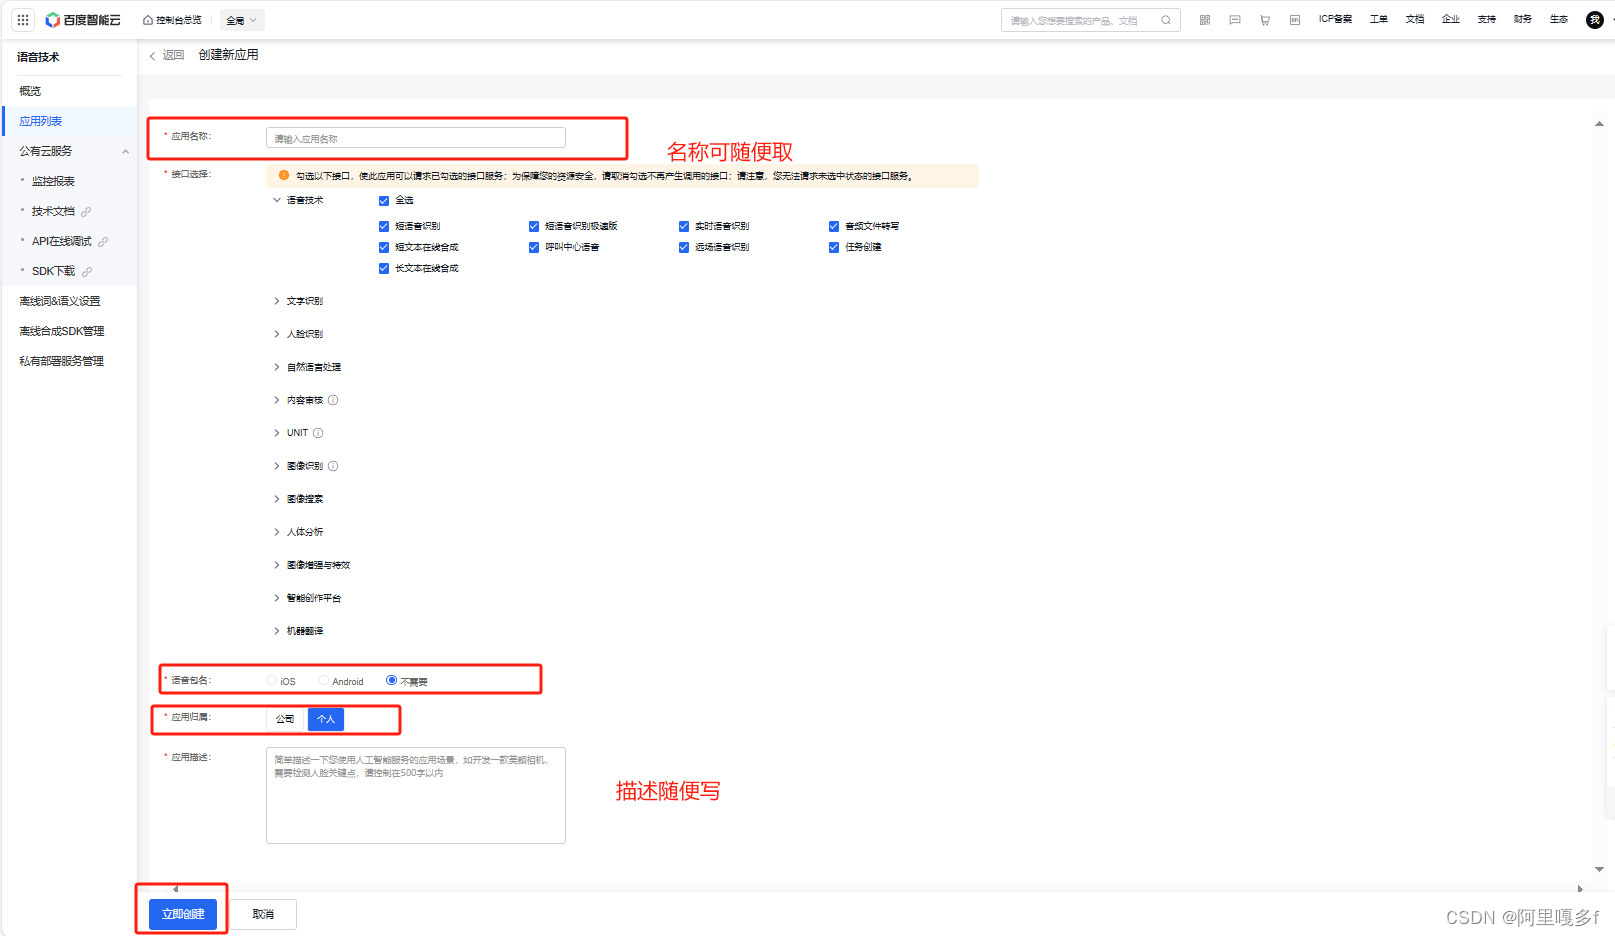
Task: Click link icon beside SDK下载
Action: (x=87, y=272)
